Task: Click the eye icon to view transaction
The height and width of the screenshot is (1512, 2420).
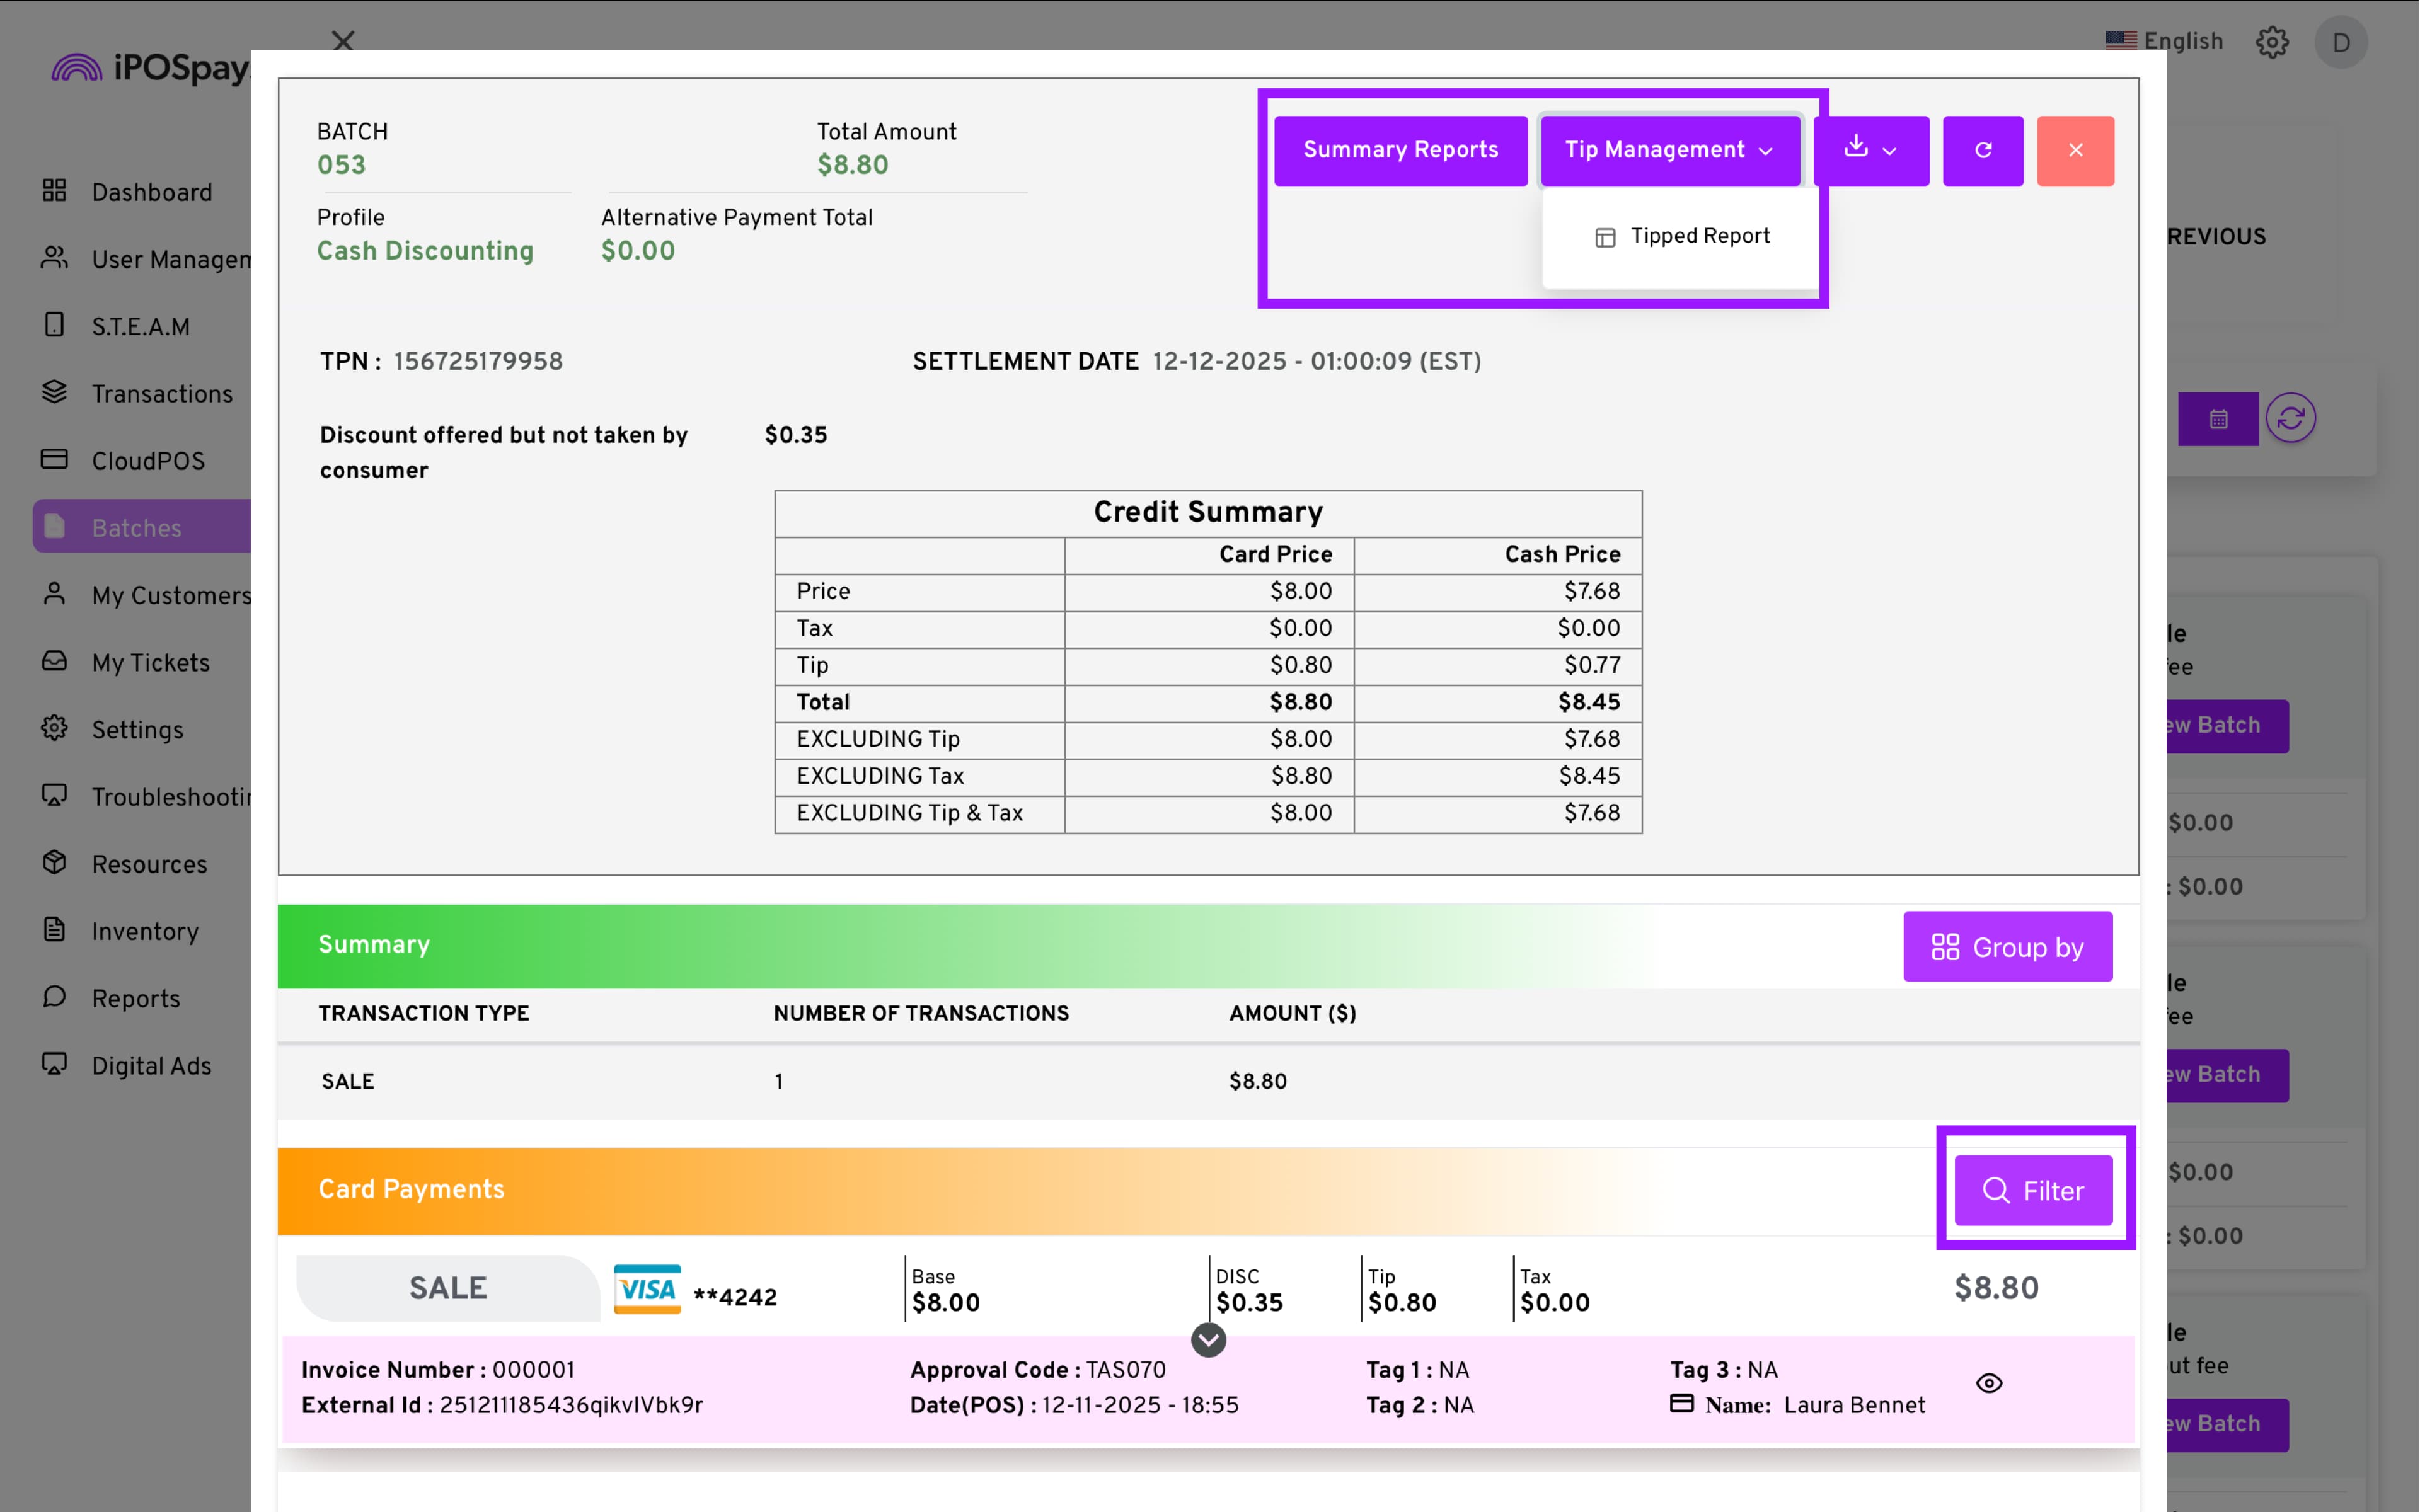Action: 1989,1383
